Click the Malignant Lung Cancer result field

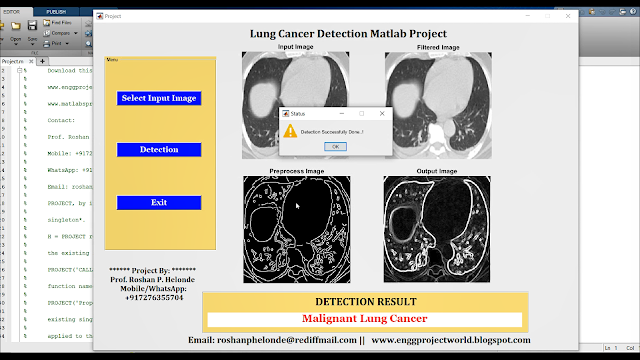click(364, 319)
